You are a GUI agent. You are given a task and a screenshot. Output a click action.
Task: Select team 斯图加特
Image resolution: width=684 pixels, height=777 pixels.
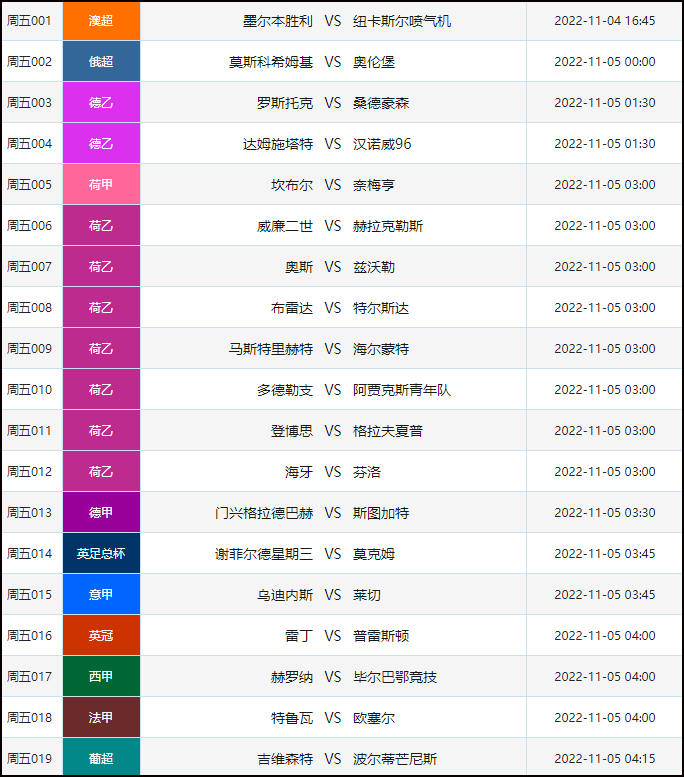381,513
